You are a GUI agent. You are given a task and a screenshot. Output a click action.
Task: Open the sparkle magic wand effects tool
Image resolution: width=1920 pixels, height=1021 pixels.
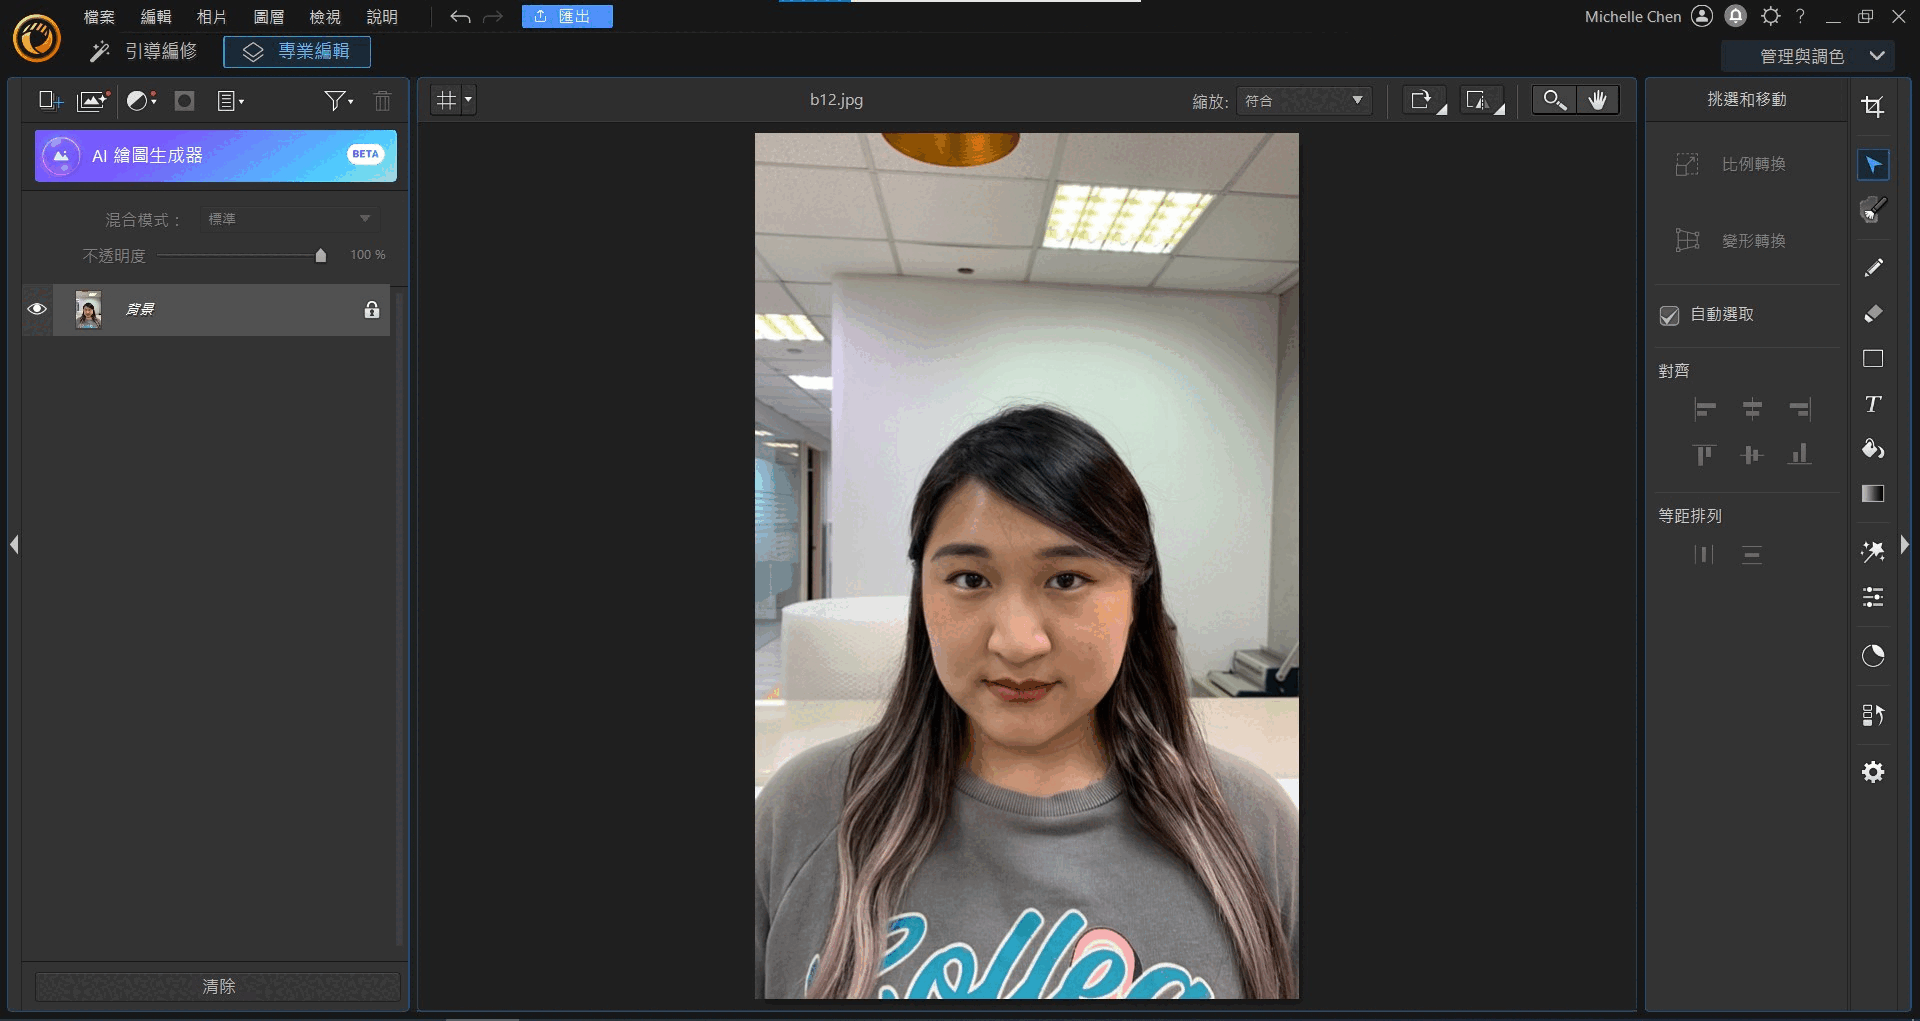(x=1873, y=551)
